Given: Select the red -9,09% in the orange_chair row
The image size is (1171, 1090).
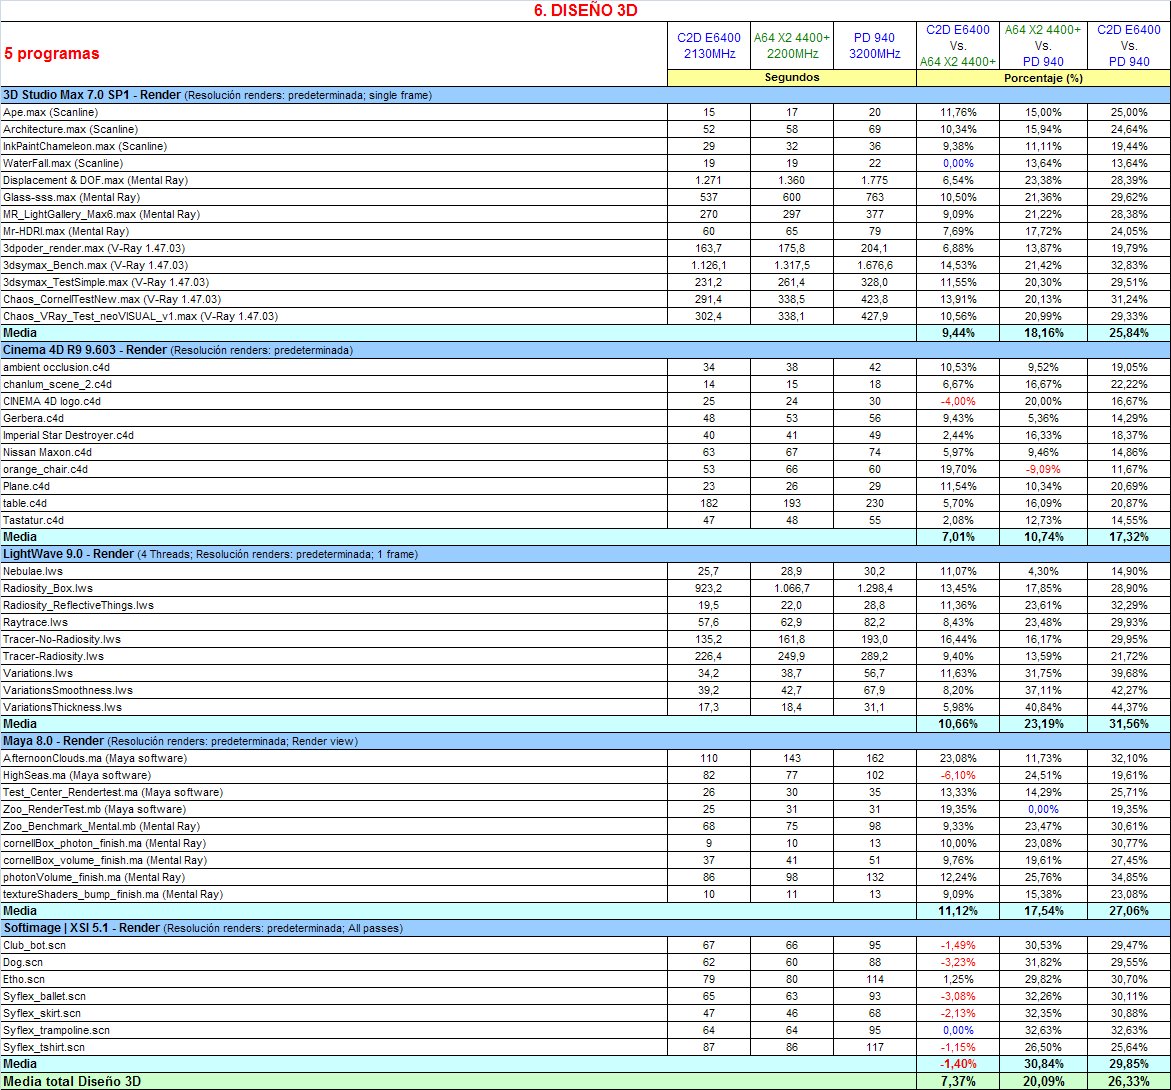Looking at the screenshot, I should [x=1043, y=470].
